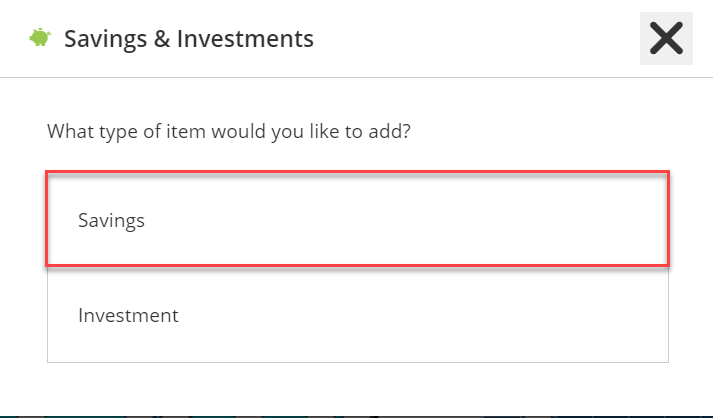Click the 'What type of item' question text
This screenshot has width=713, height=418.
229,132
